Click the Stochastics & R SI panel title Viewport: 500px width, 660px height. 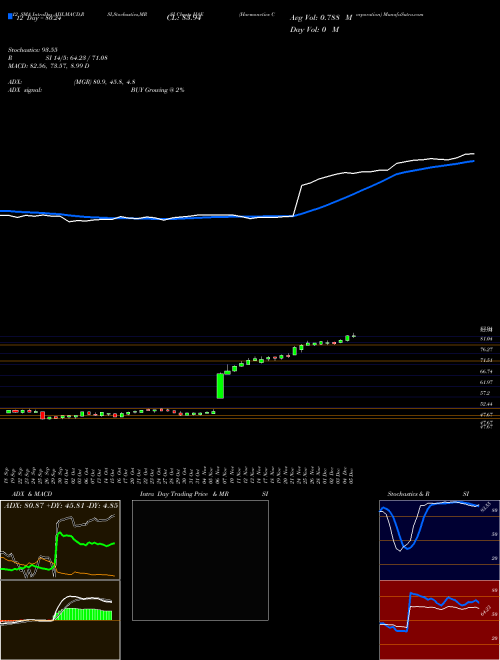click(428, 494)
